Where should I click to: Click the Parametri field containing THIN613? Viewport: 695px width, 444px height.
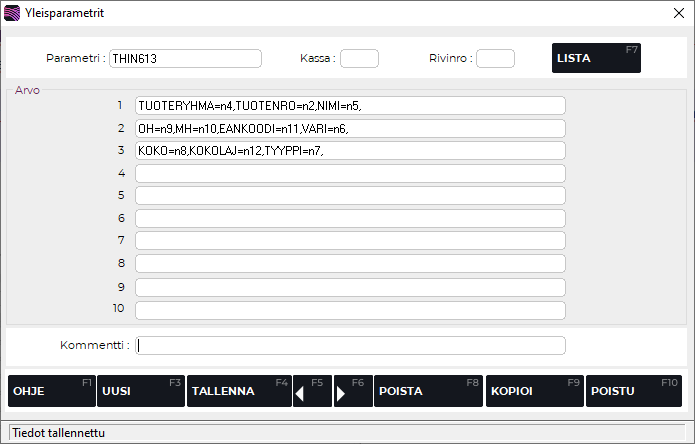coord(185,58)
